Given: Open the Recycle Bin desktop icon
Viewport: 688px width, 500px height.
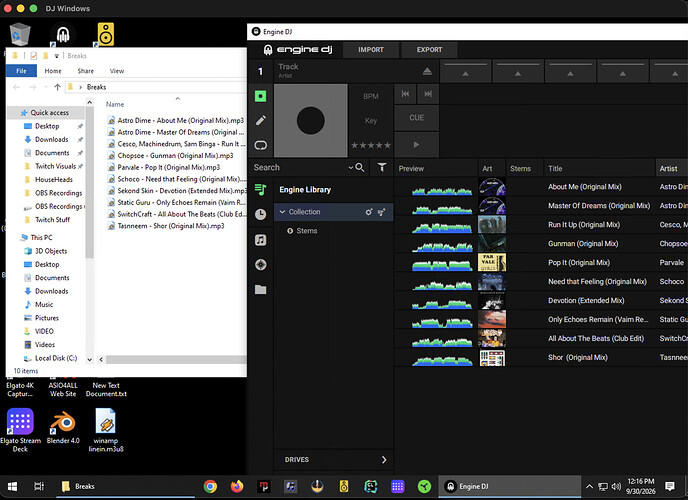Looking at the screenshot, I should point(19,34).
